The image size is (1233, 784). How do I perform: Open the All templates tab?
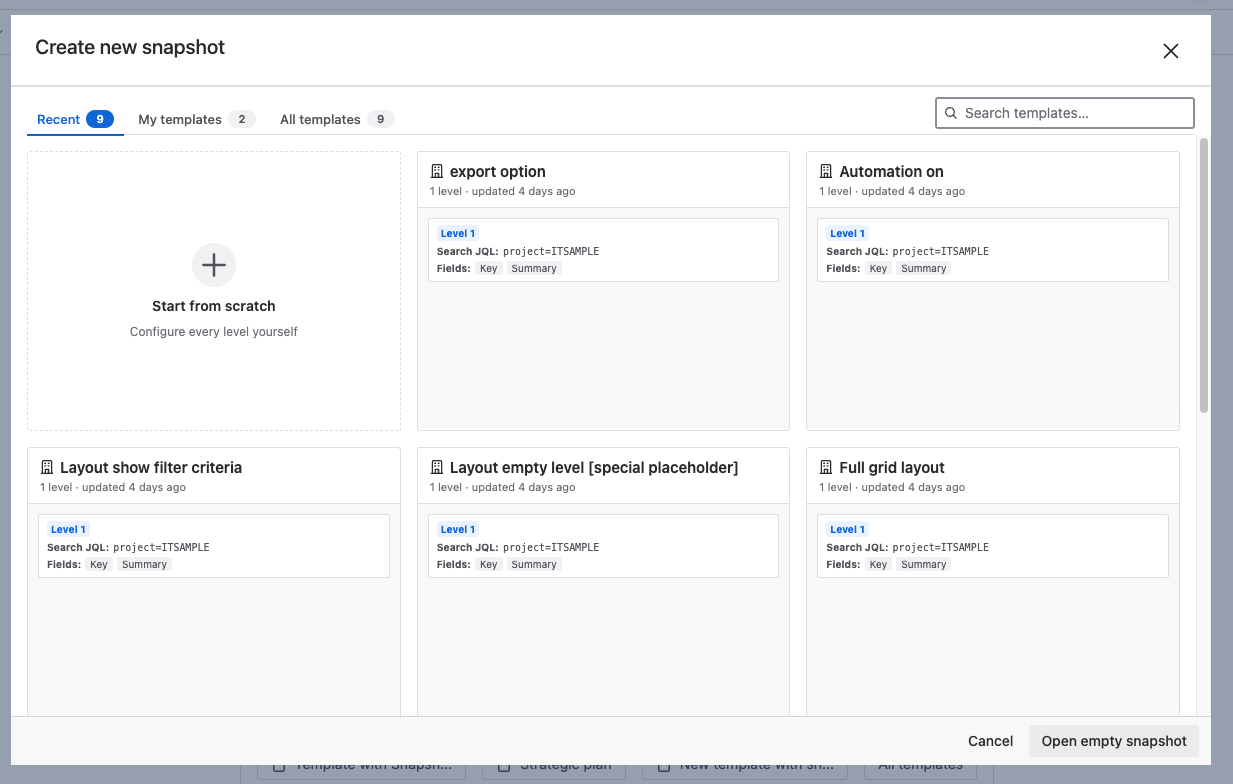click(x=337, y=119)
